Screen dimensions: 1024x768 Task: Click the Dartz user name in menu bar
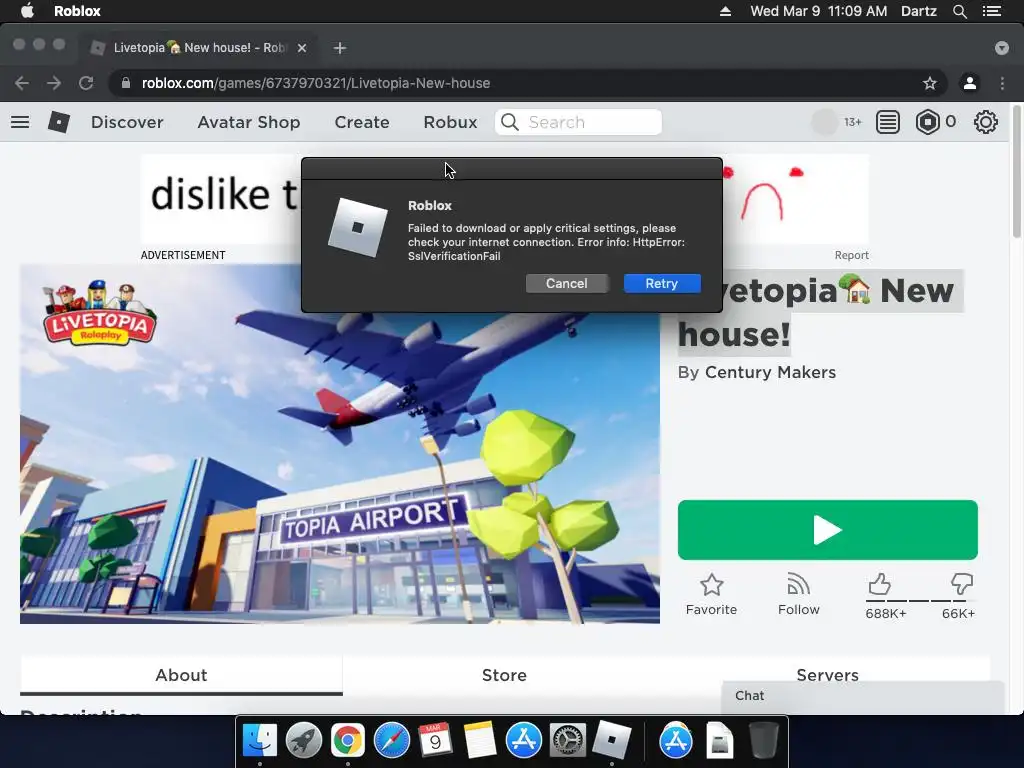918,11
